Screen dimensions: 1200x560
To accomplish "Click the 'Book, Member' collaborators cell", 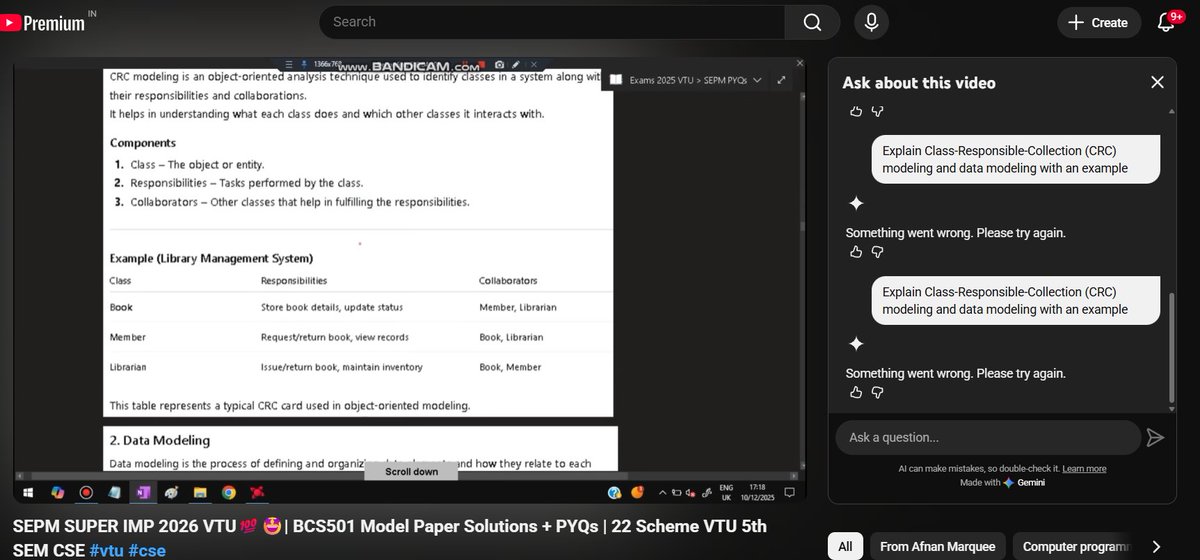I will (510, 367).
